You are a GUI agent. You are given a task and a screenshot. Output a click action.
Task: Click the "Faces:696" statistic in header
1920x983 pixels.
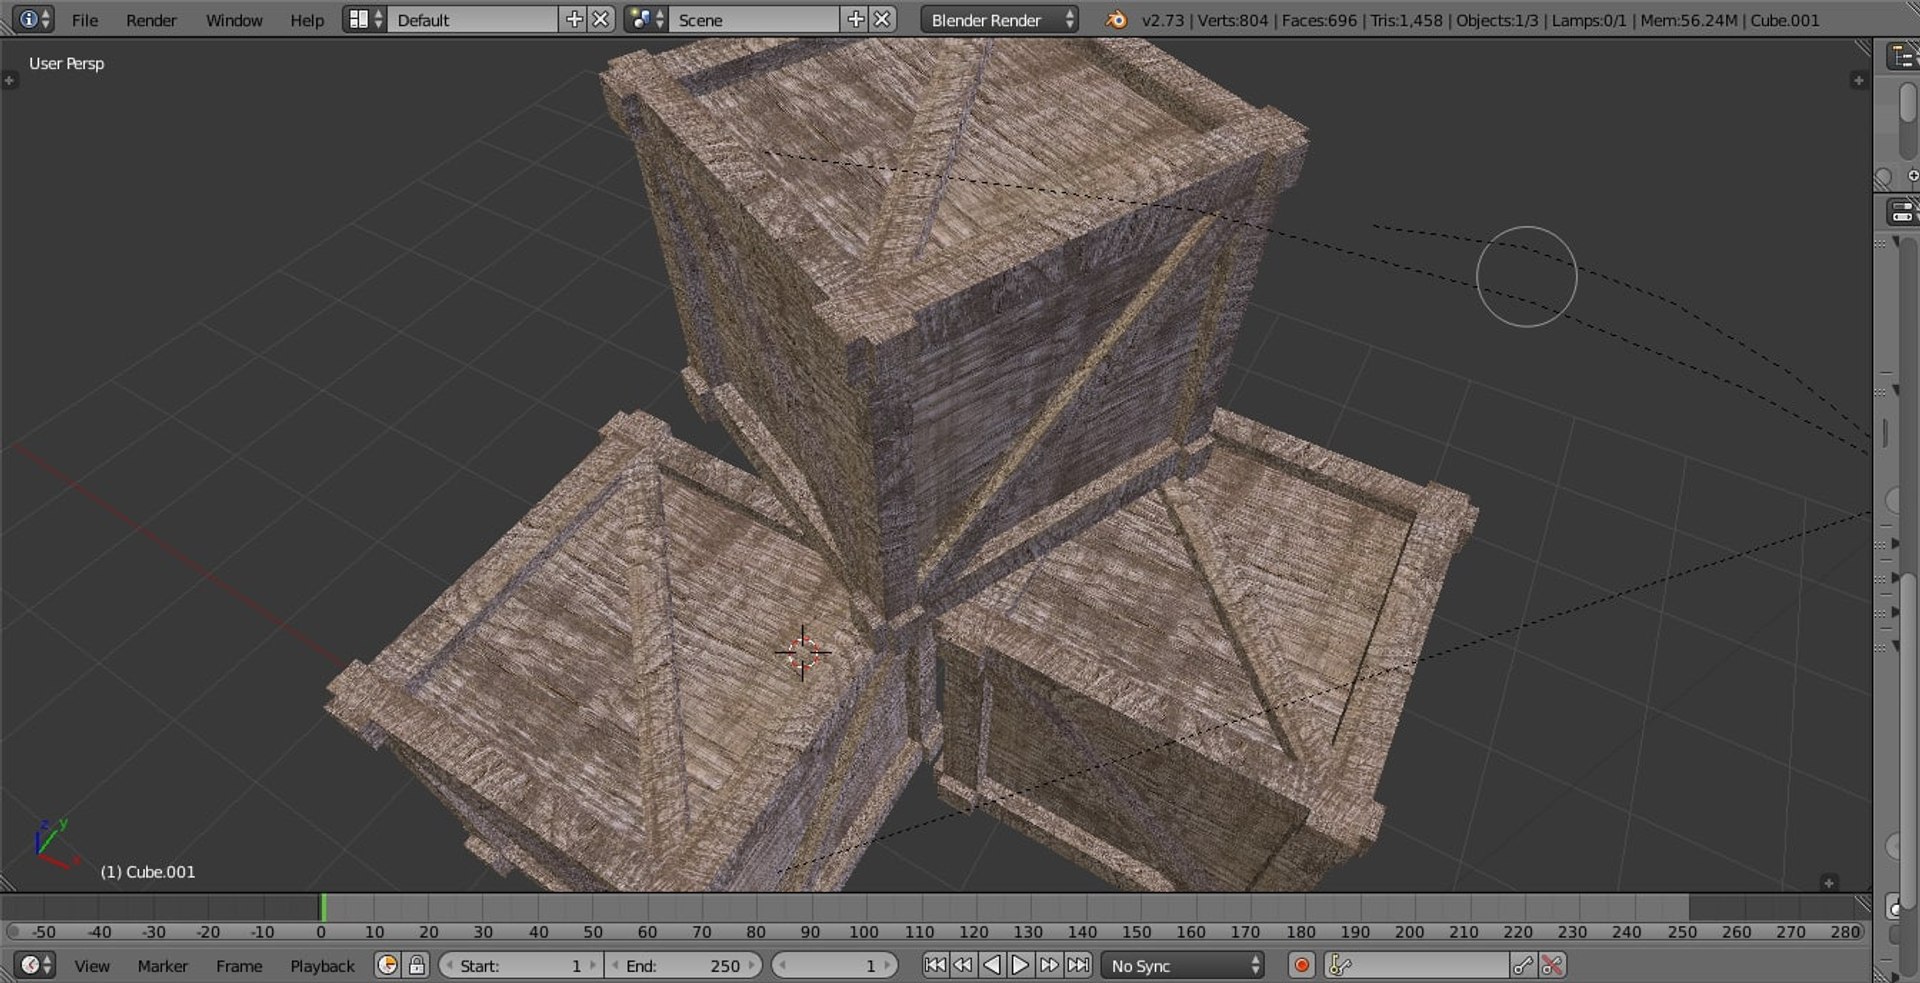[1320, 20]
